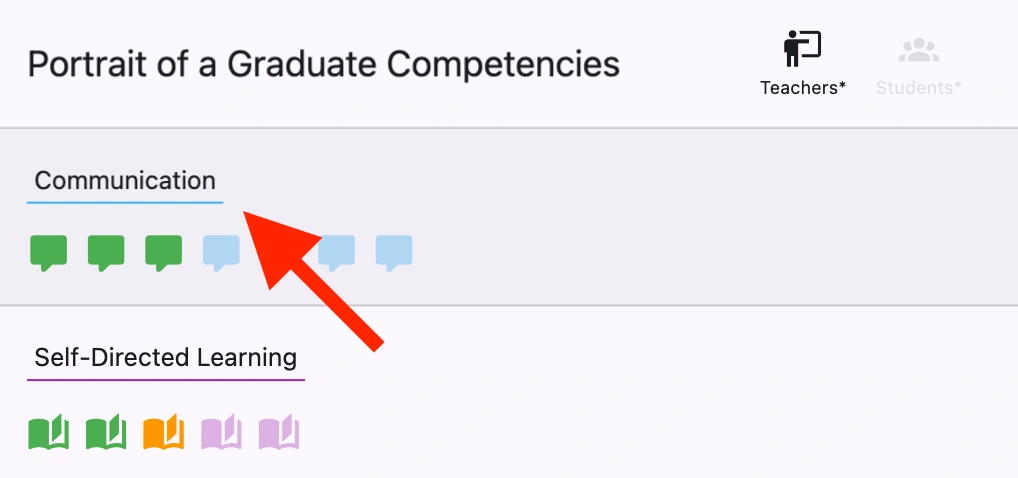Image resolution: width=1018 pixels, height=478 pixels.
Task: Switch to the Students* view label
Action: point(918,88)
